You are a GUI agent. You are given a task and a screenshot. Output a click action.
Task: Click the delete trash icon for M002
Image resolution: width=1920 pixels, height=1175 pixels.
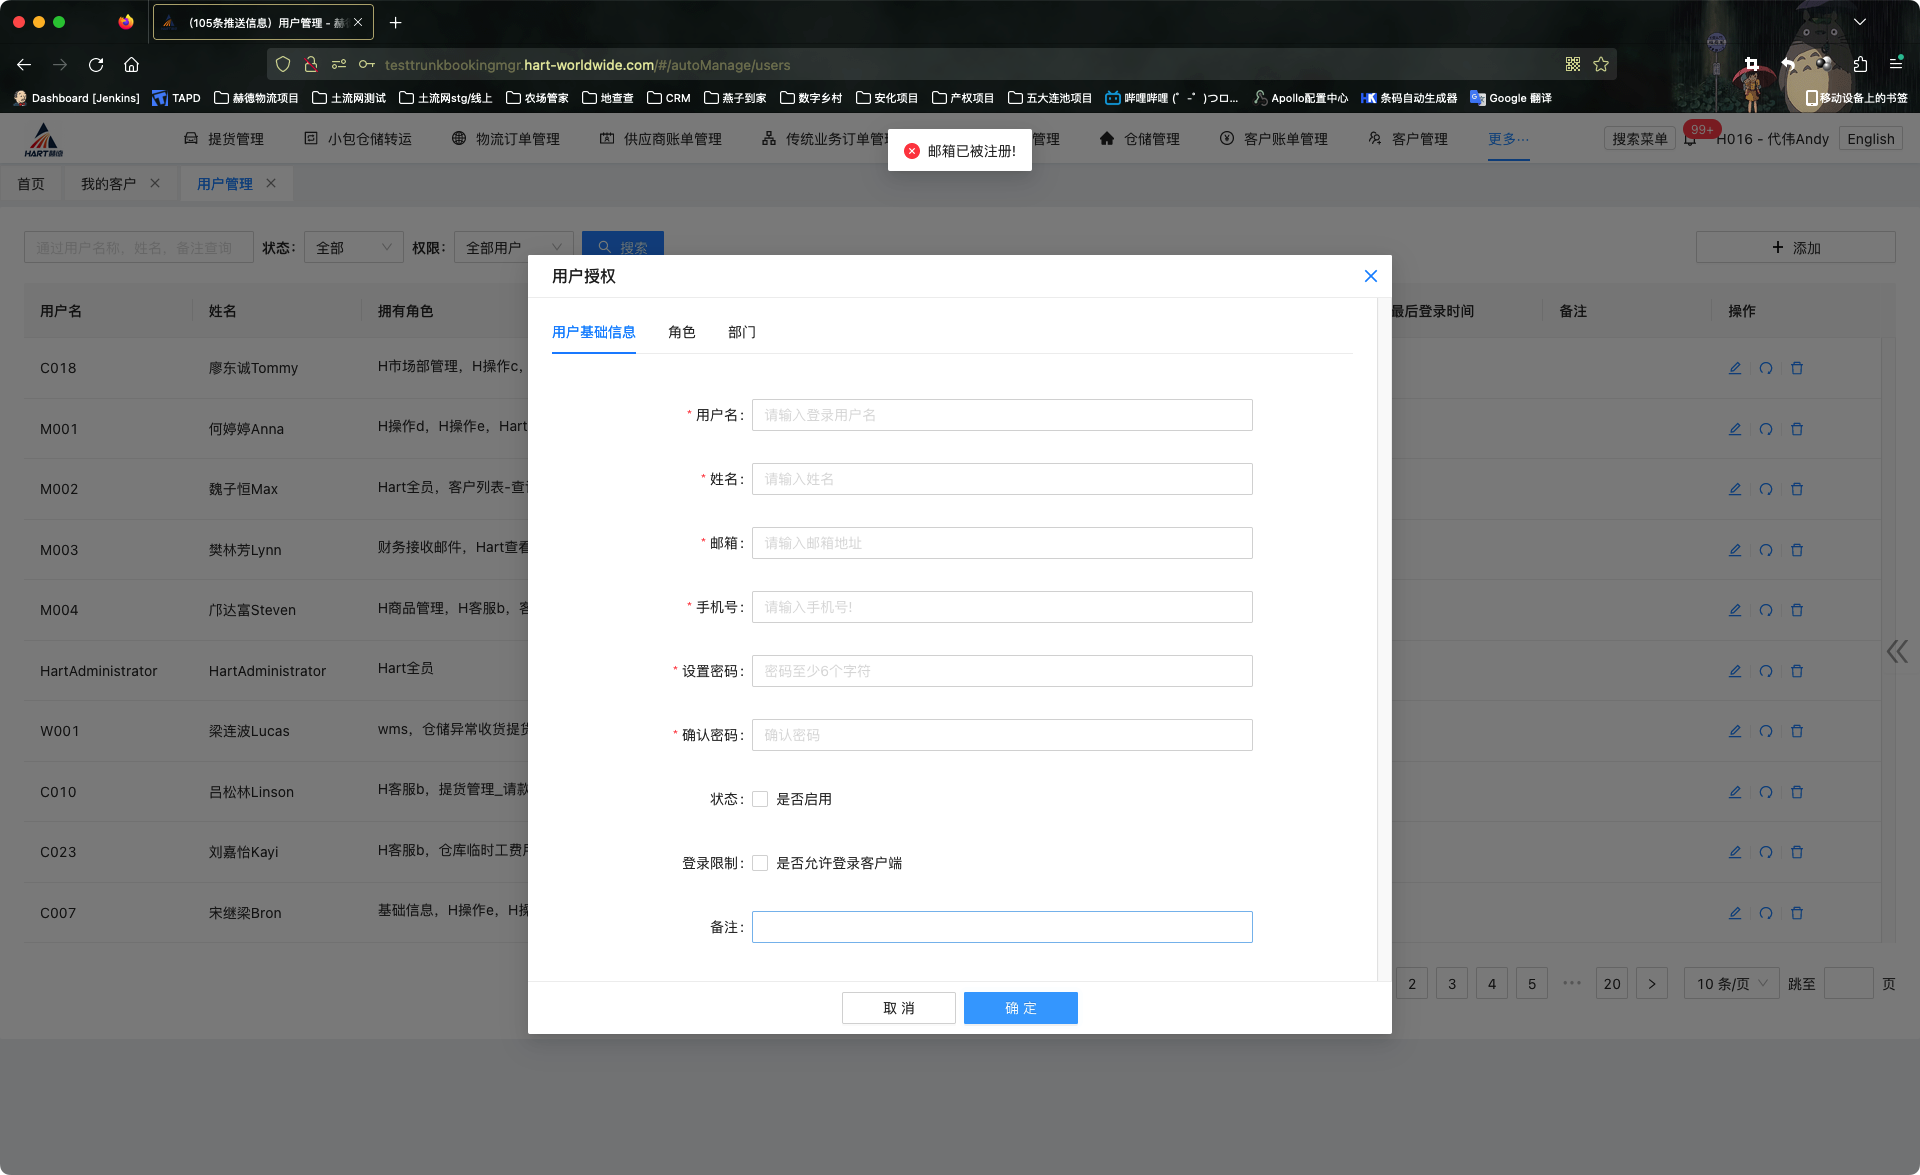point(1797,489)
